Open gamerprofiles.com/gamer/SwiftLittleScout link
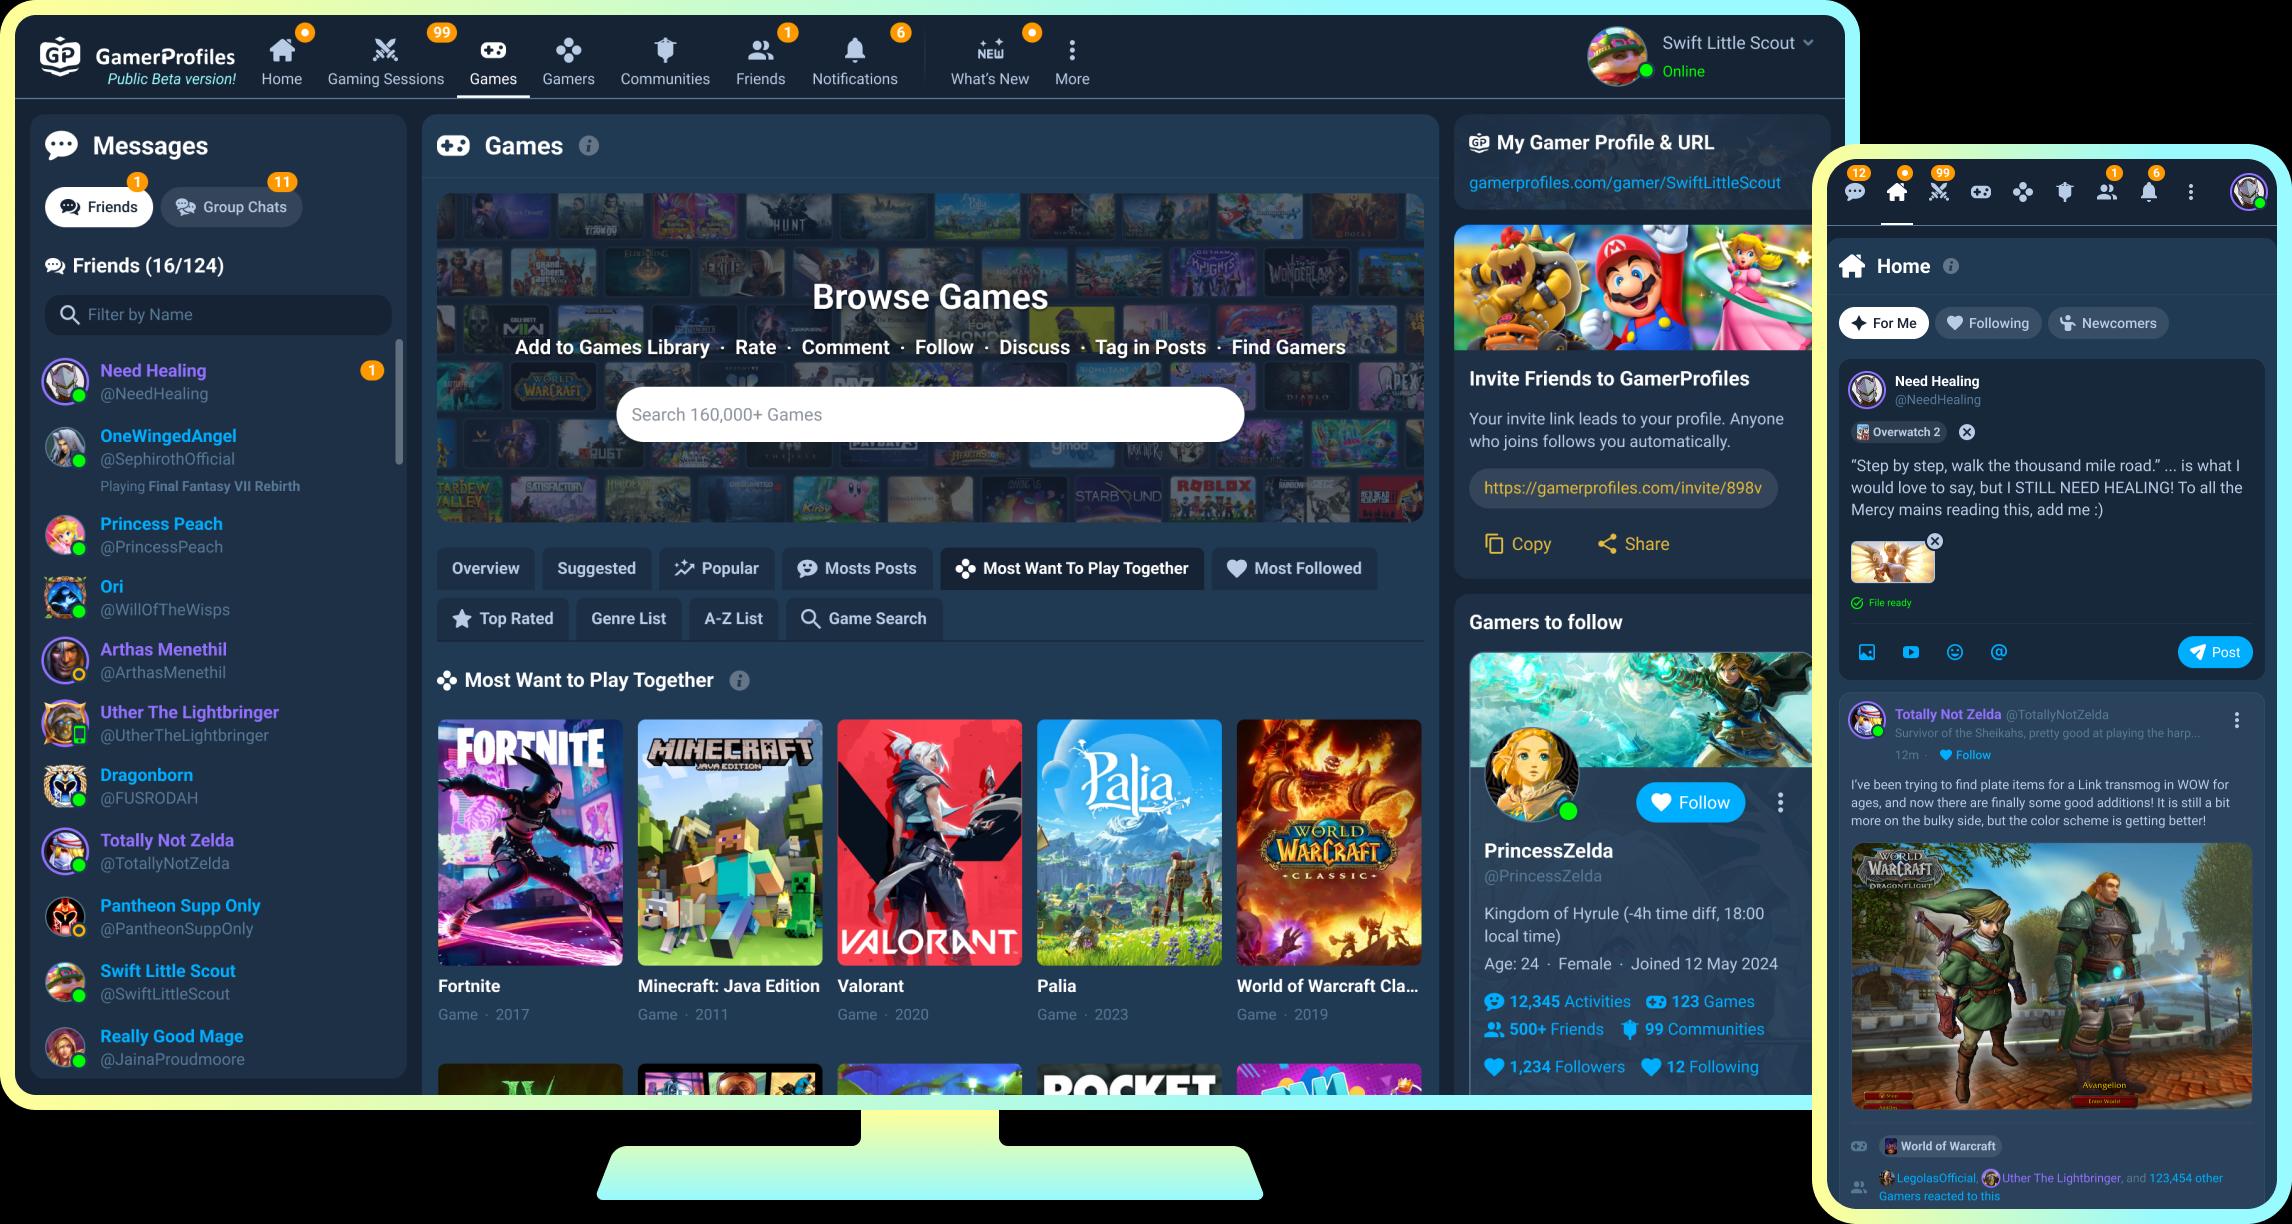 click(1624, 182)
